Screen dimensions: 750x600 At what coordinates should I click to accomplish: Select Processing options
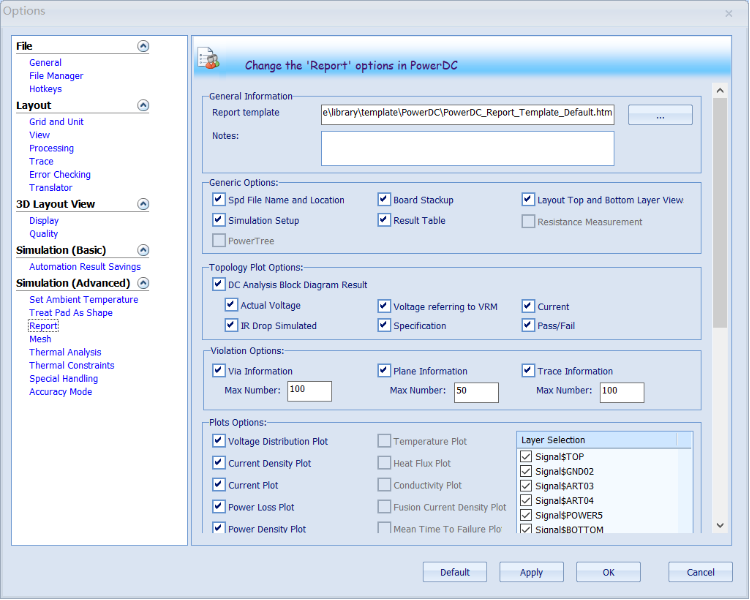[x=51, y=148]
